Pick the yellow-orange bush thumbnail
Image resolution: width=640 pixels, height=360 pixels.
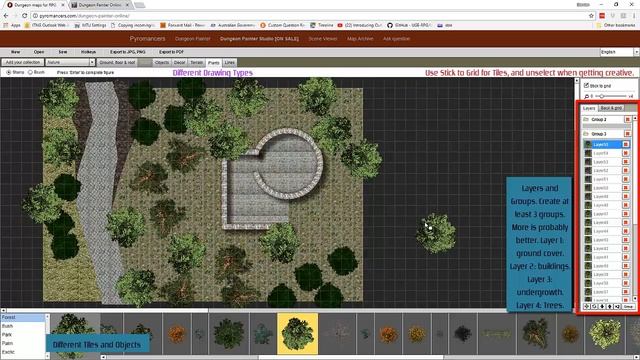pyautogui.click(x=417, y=333)
